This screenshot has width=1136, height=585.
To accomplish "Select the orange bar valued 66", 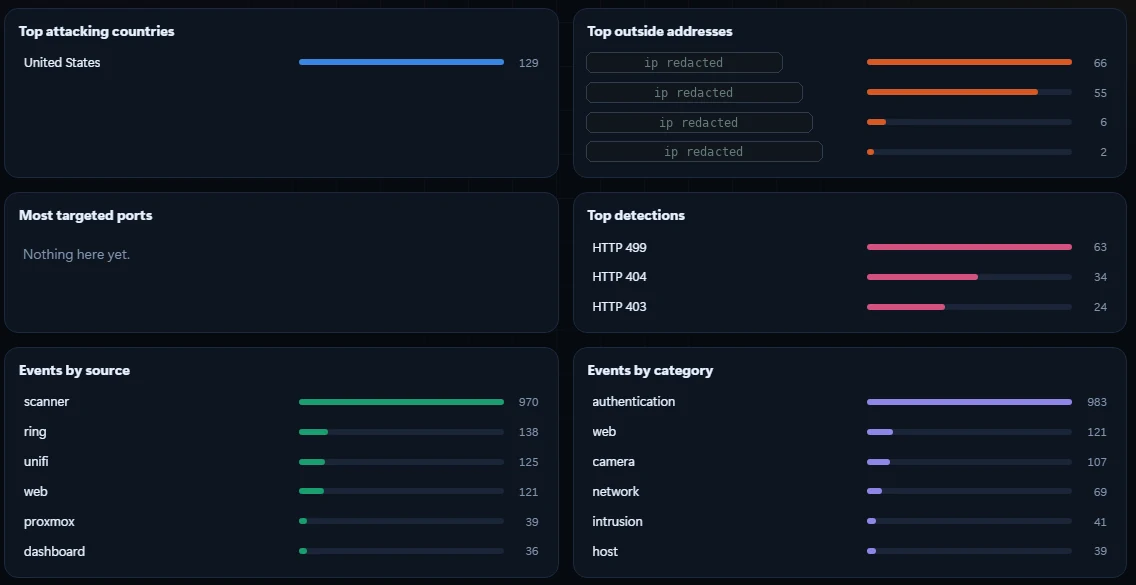I will coord(969,62).
